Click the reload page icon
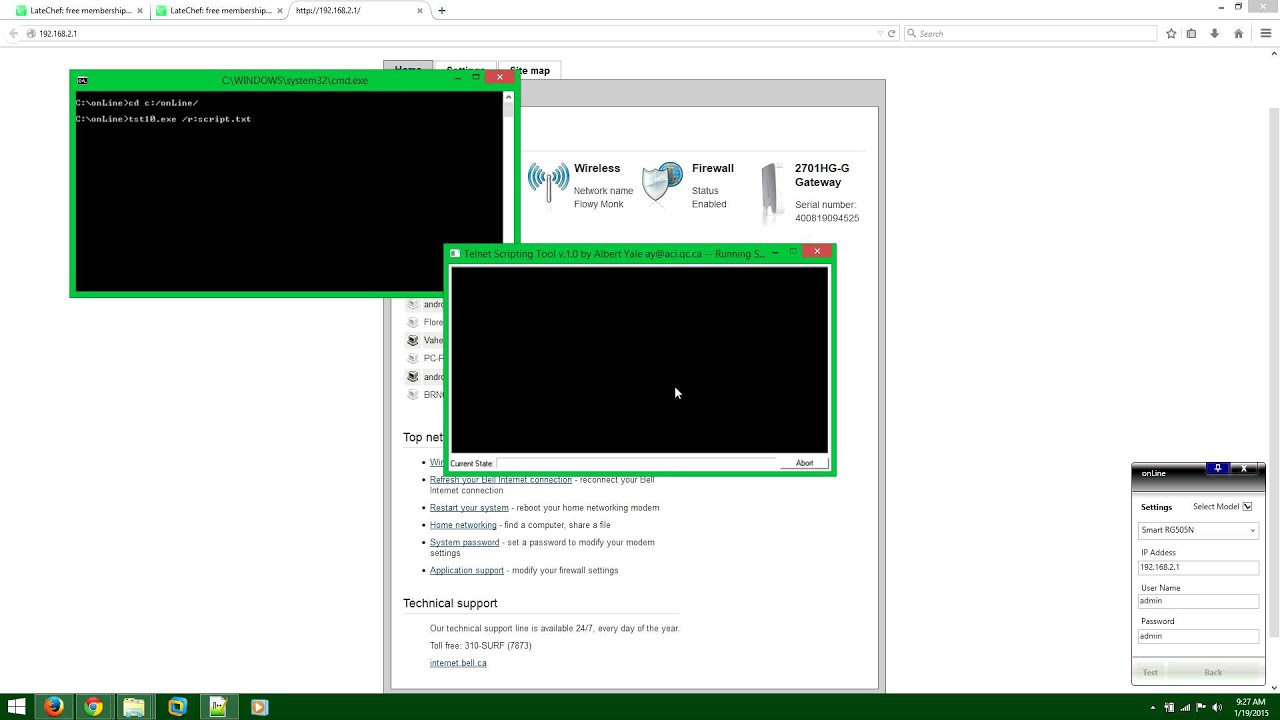 pos(891,33)
